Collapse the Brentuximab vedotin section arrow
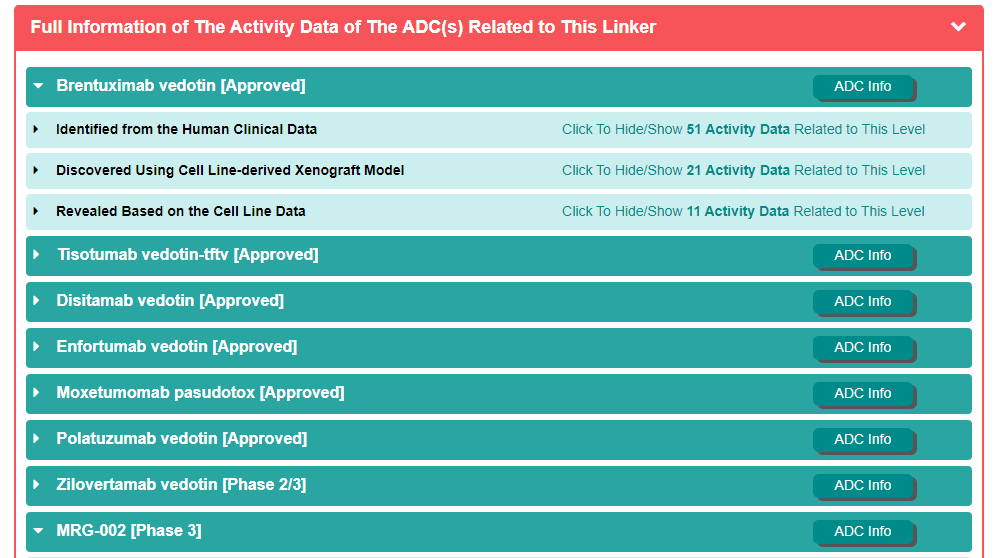 38,86
